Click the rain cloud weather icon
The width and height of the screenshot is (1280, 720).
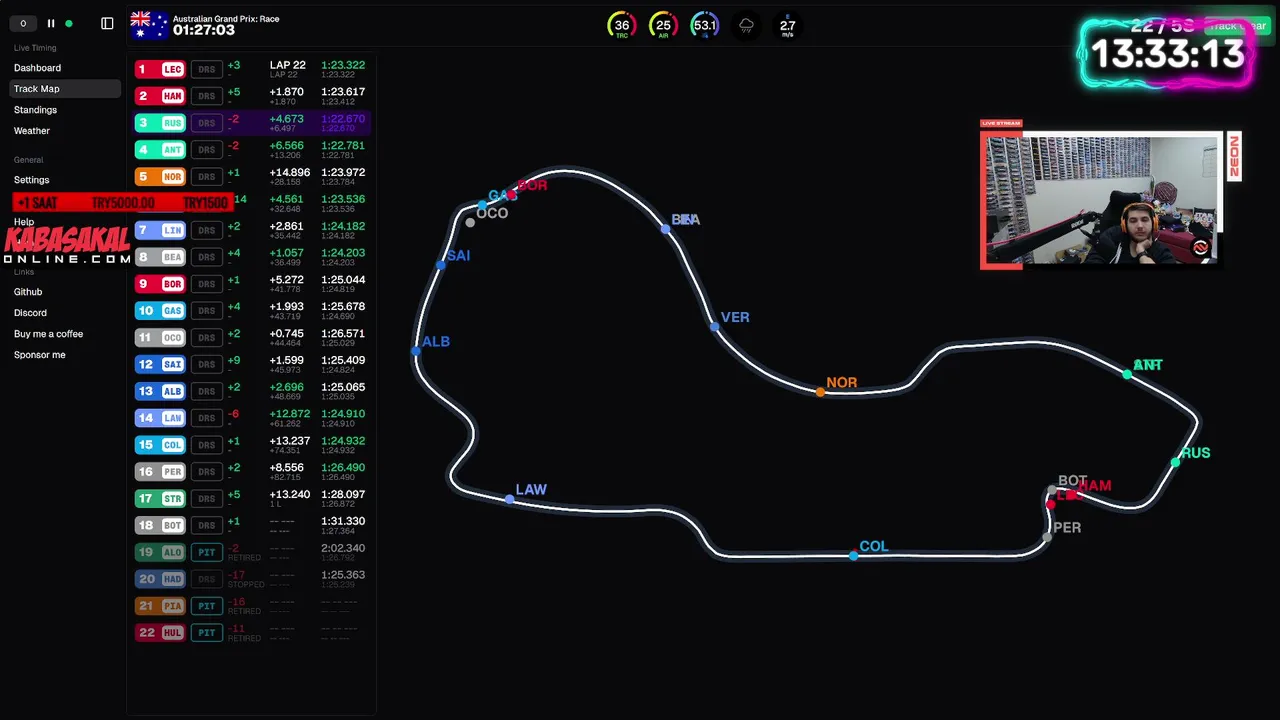pyautogui.click(x=746, y=26)
